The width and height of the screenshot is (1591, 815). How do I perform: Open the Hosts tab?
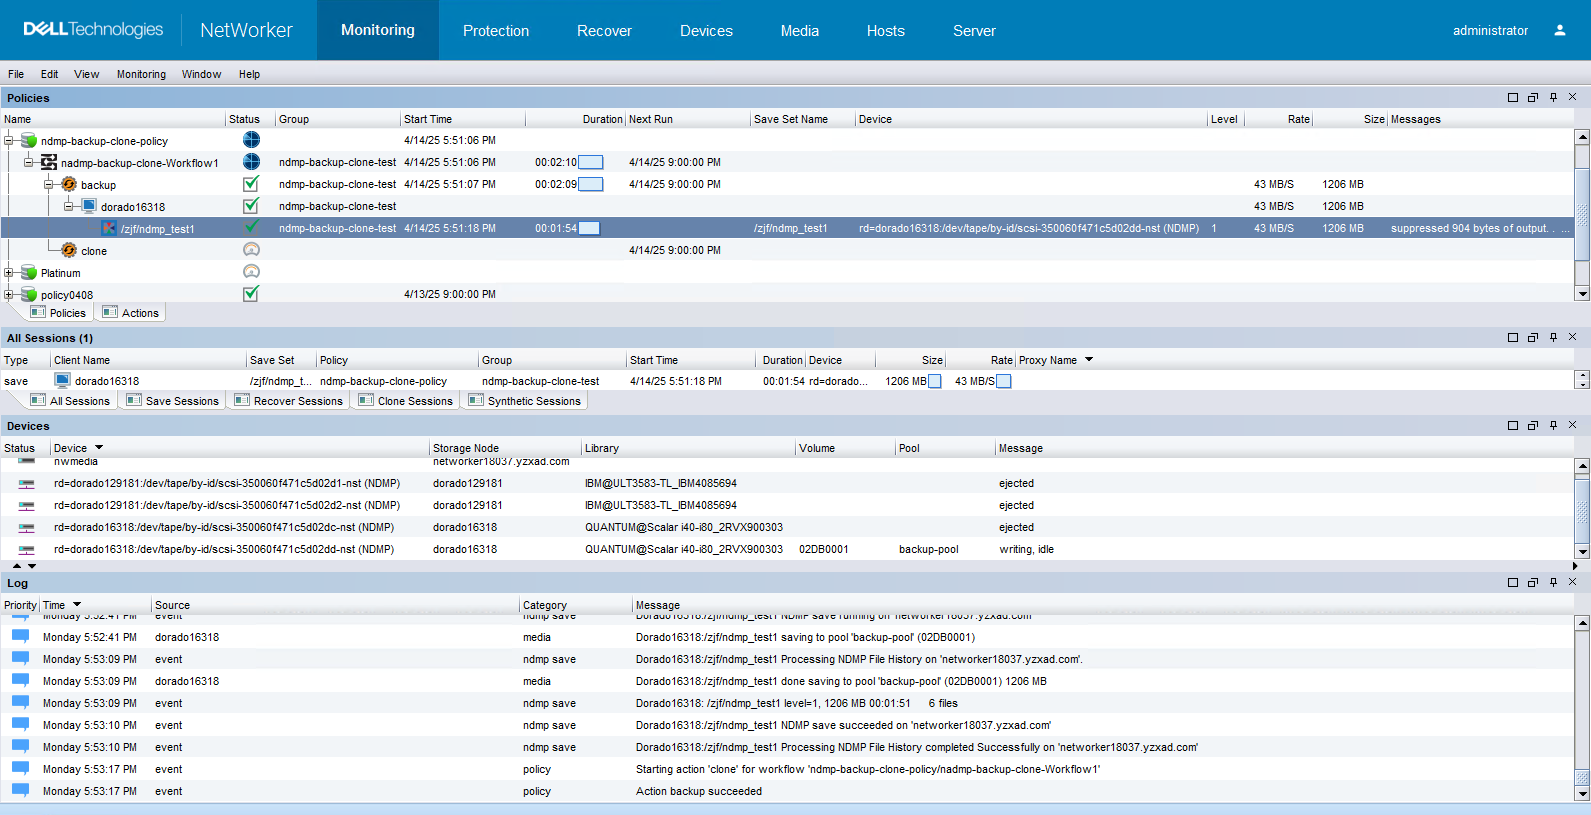point(886,30)
